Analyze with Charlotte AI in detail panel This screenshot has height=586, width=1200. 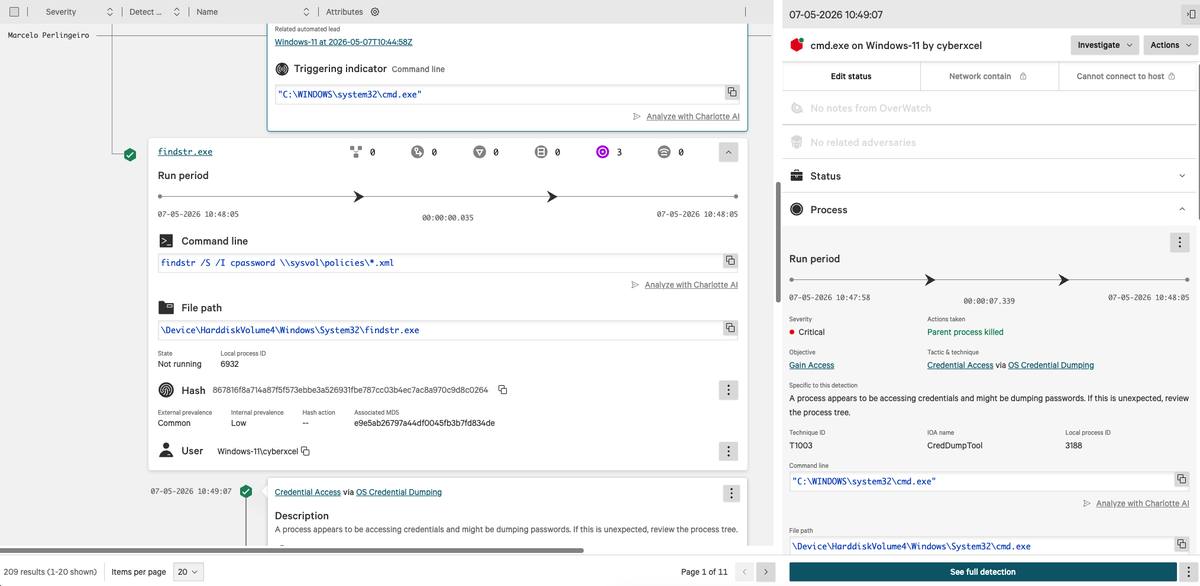1142,503
